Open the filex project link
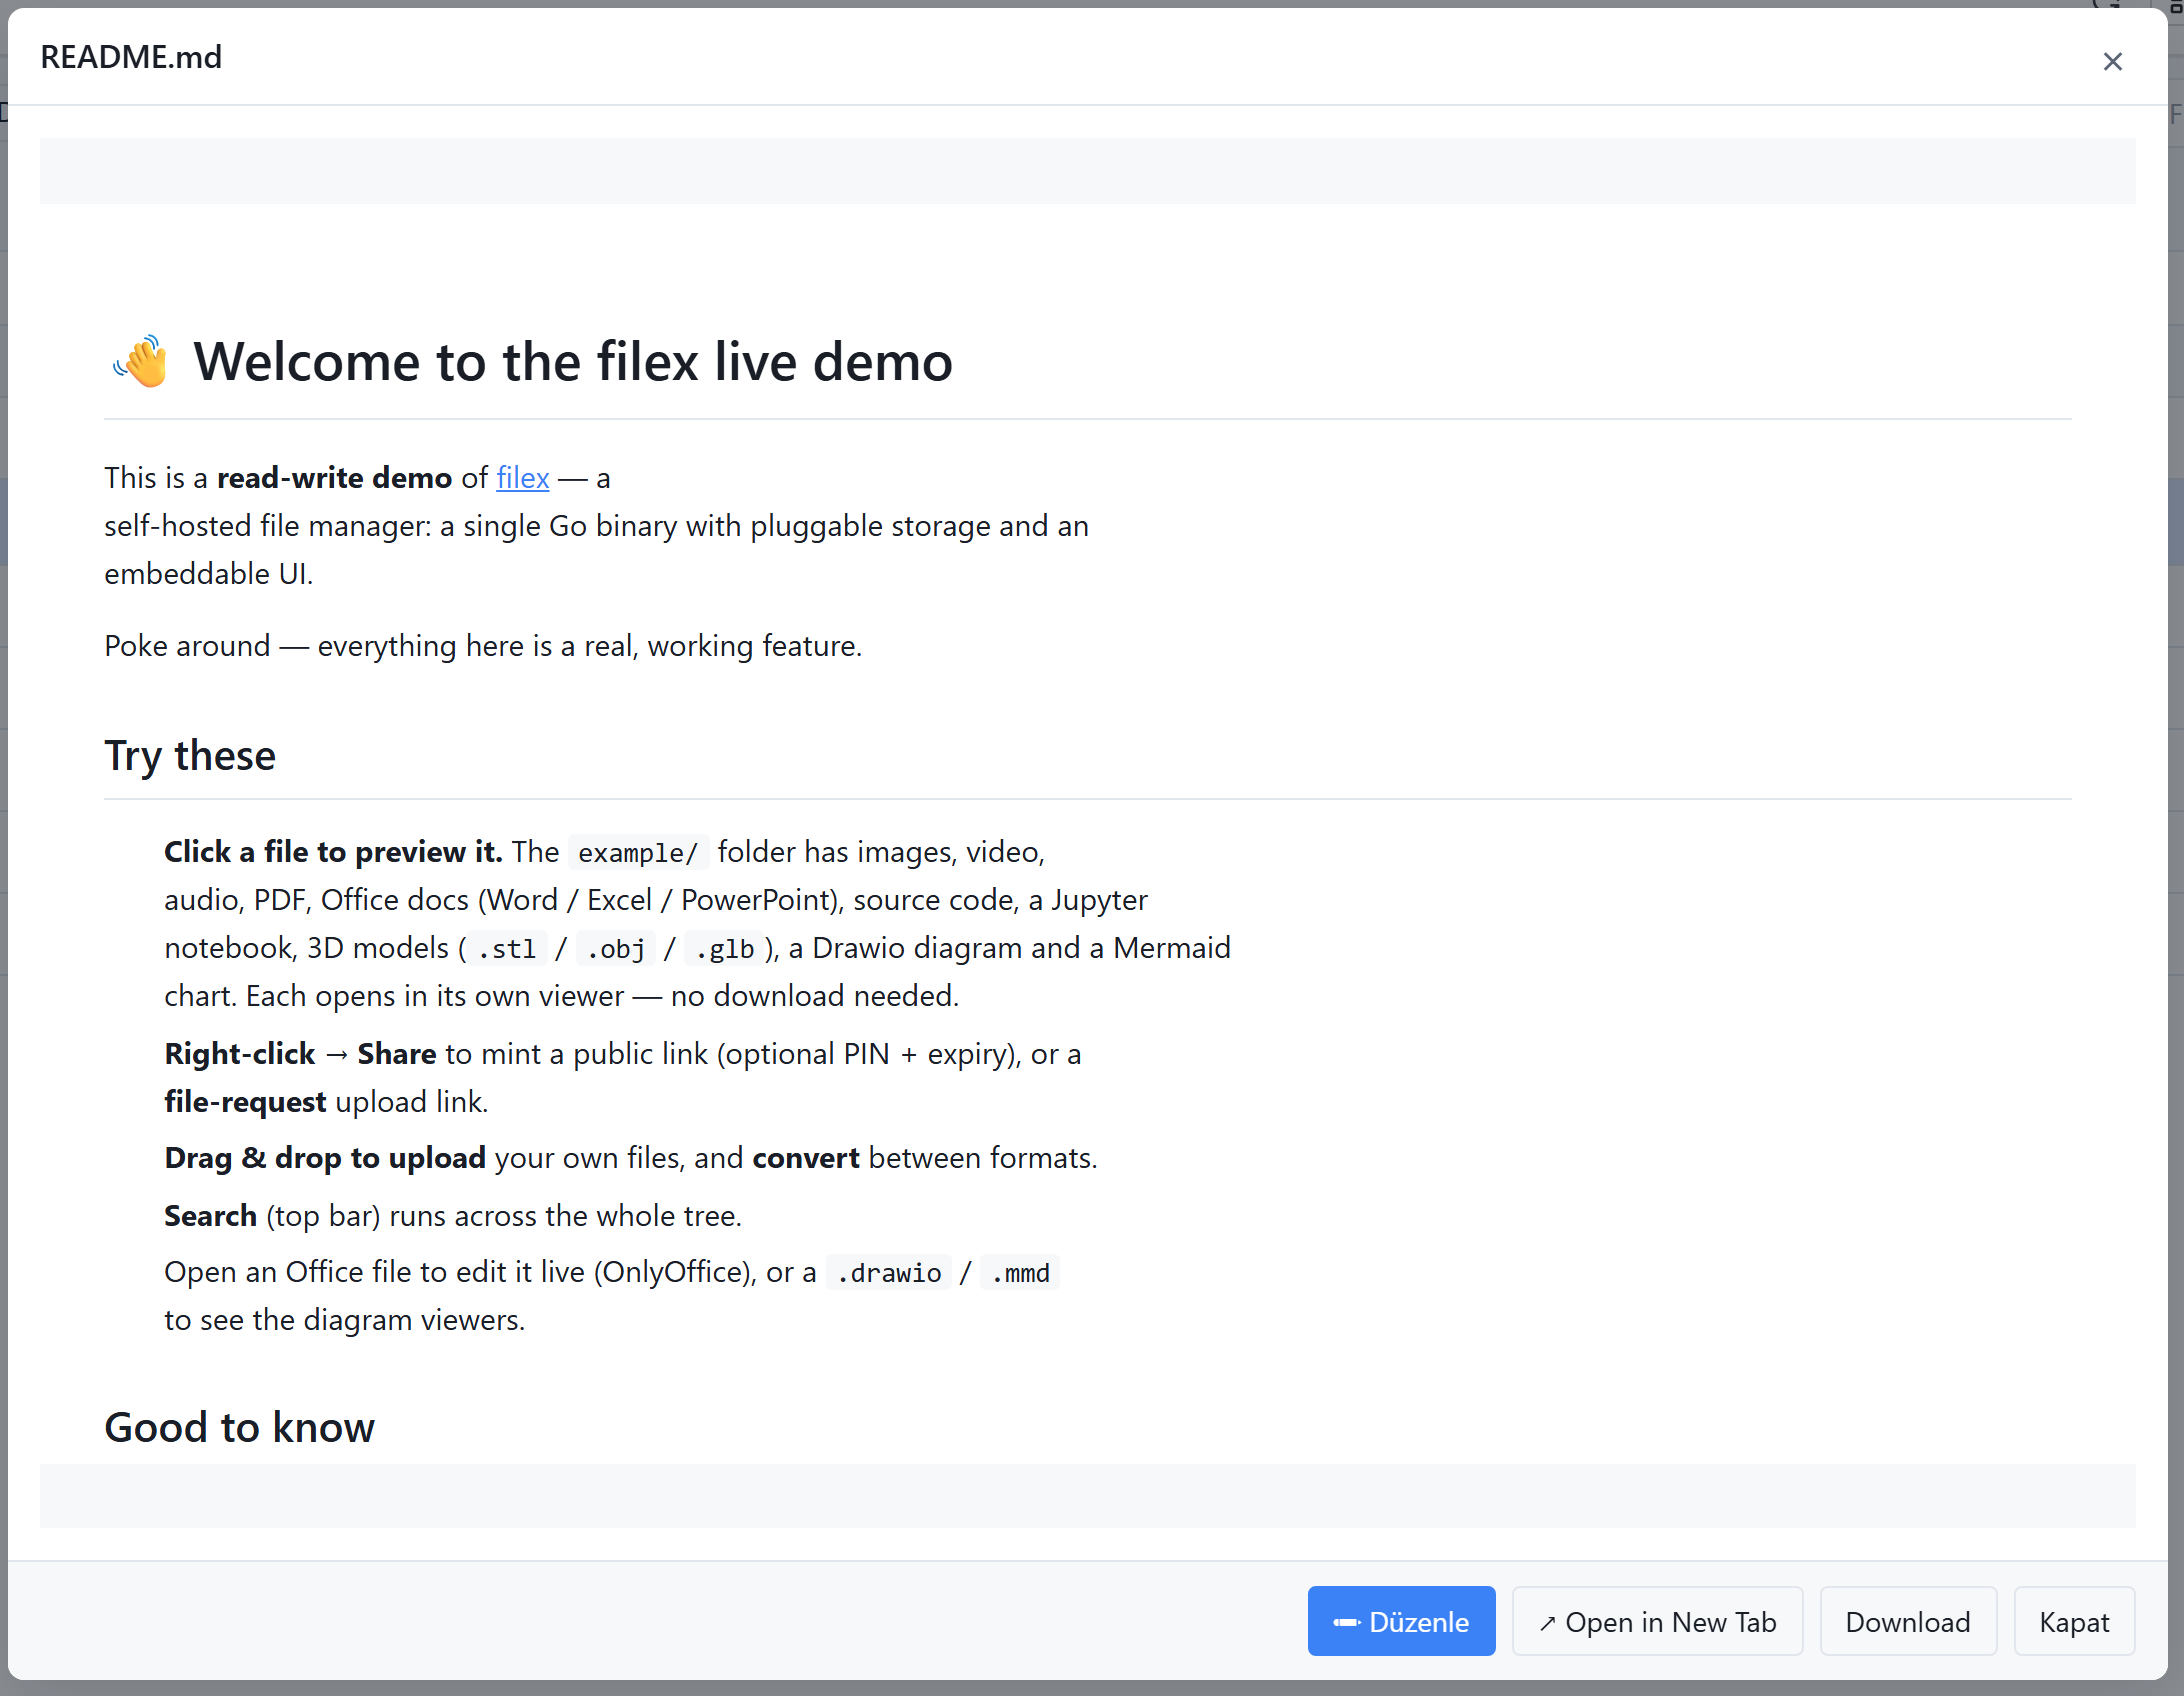Screen dimensions: 2184x1696 click(523, 478)
